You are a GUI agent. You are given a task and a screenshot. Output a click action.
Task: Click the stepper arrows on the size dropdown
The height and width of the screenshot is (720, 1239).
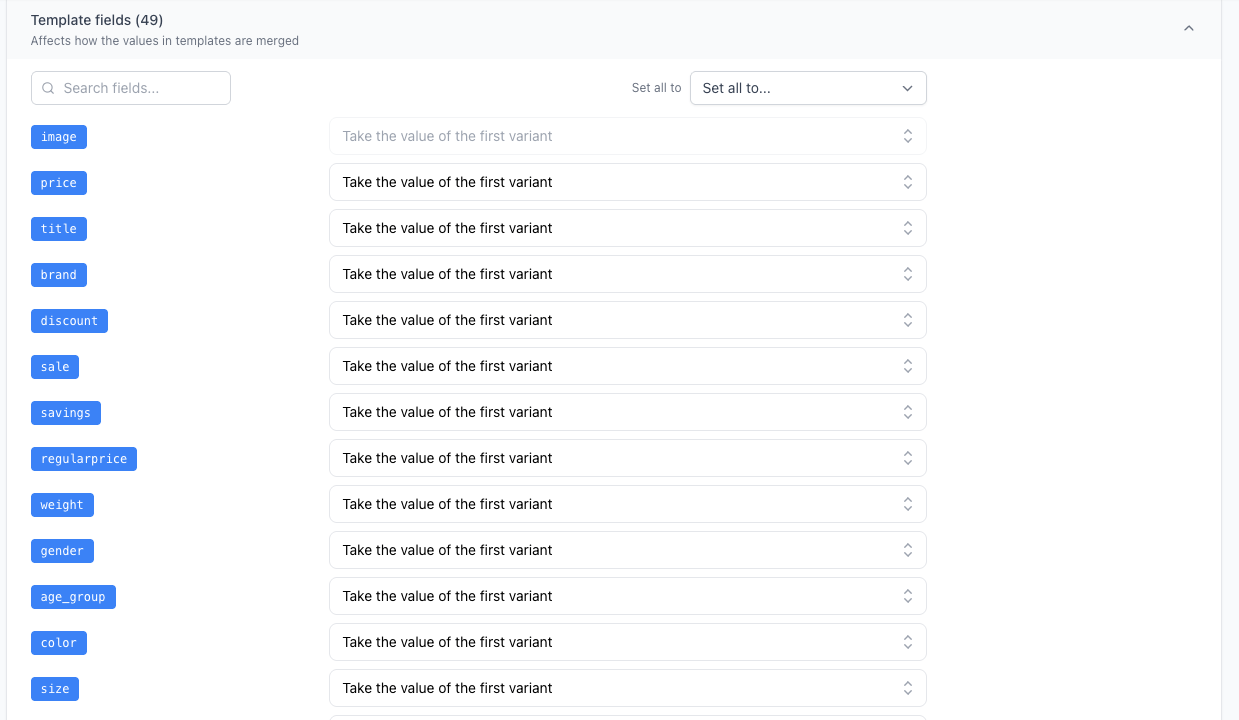pos(907,688)
